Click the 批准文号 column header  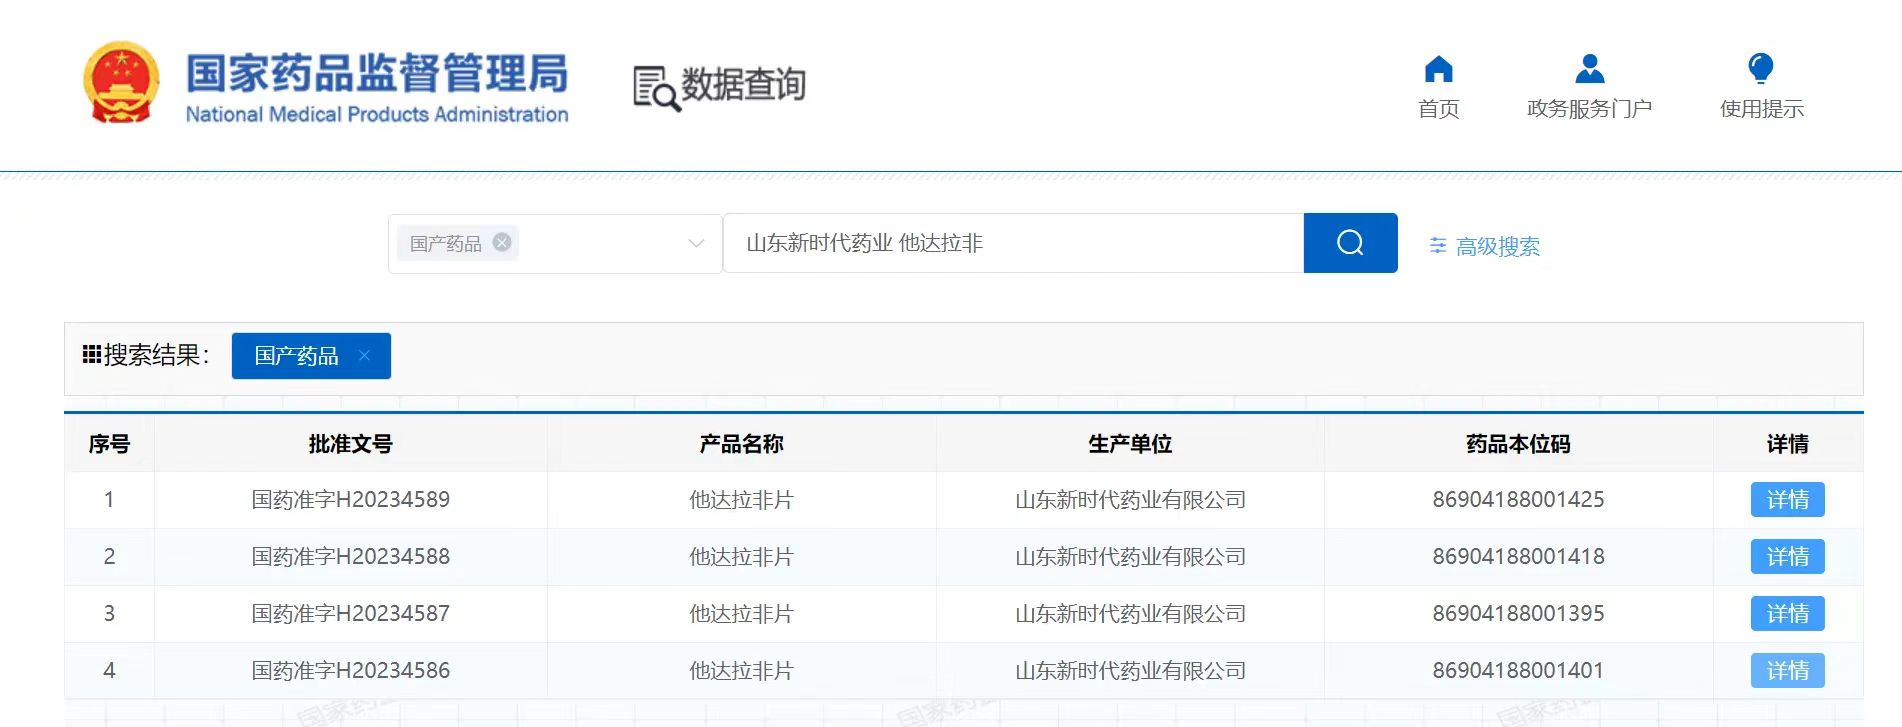pos(350,444)
